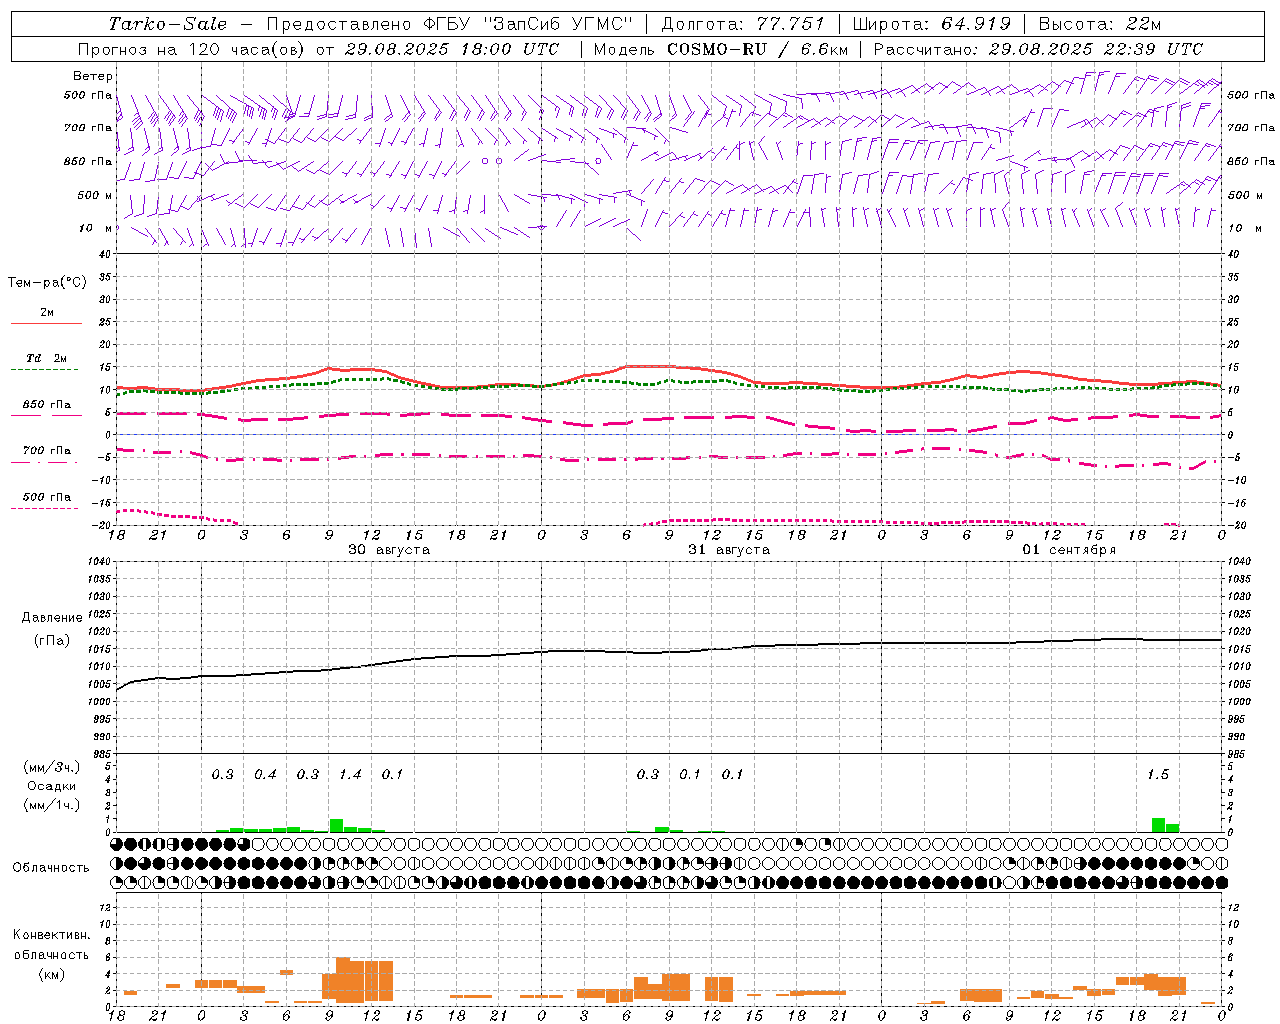The width and height of the screenshot is (1280, 1024).
Task: Click the tallest orange convective cloud bar
Action: (343, 980)
